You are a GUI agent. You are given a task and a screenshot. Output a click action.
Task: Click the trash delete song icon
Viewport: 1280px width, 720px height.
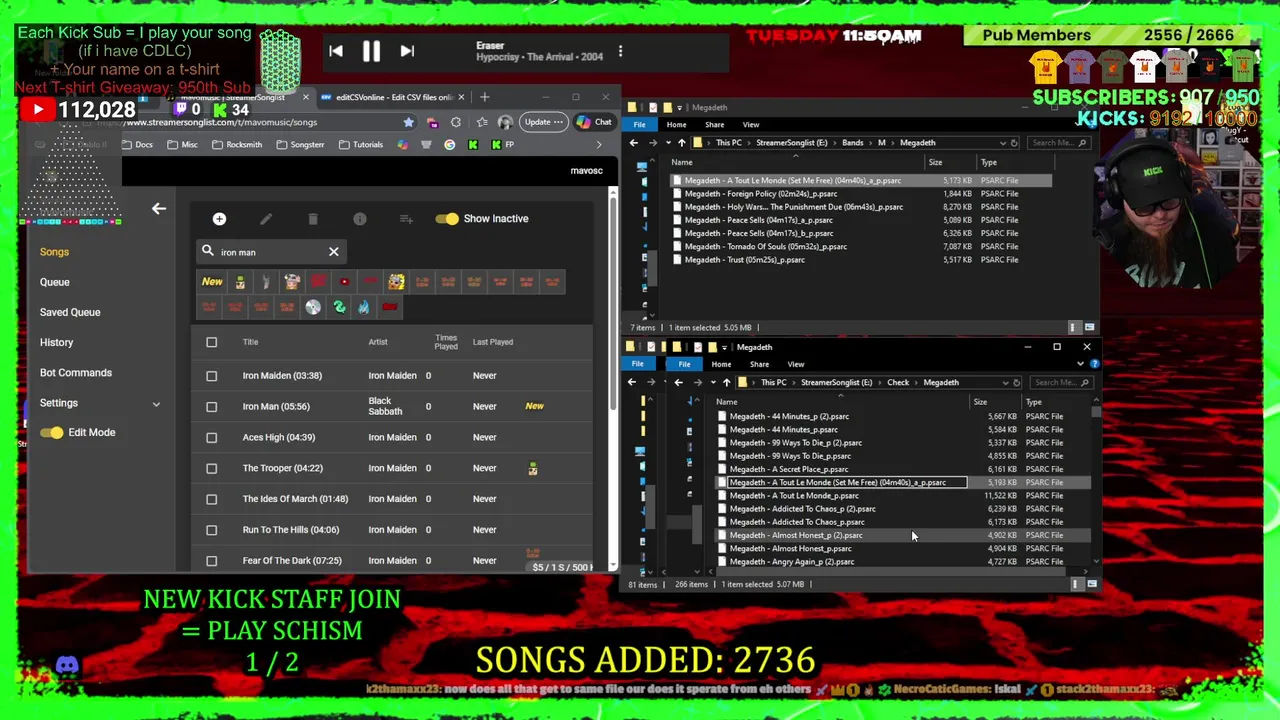coord(313,219)
